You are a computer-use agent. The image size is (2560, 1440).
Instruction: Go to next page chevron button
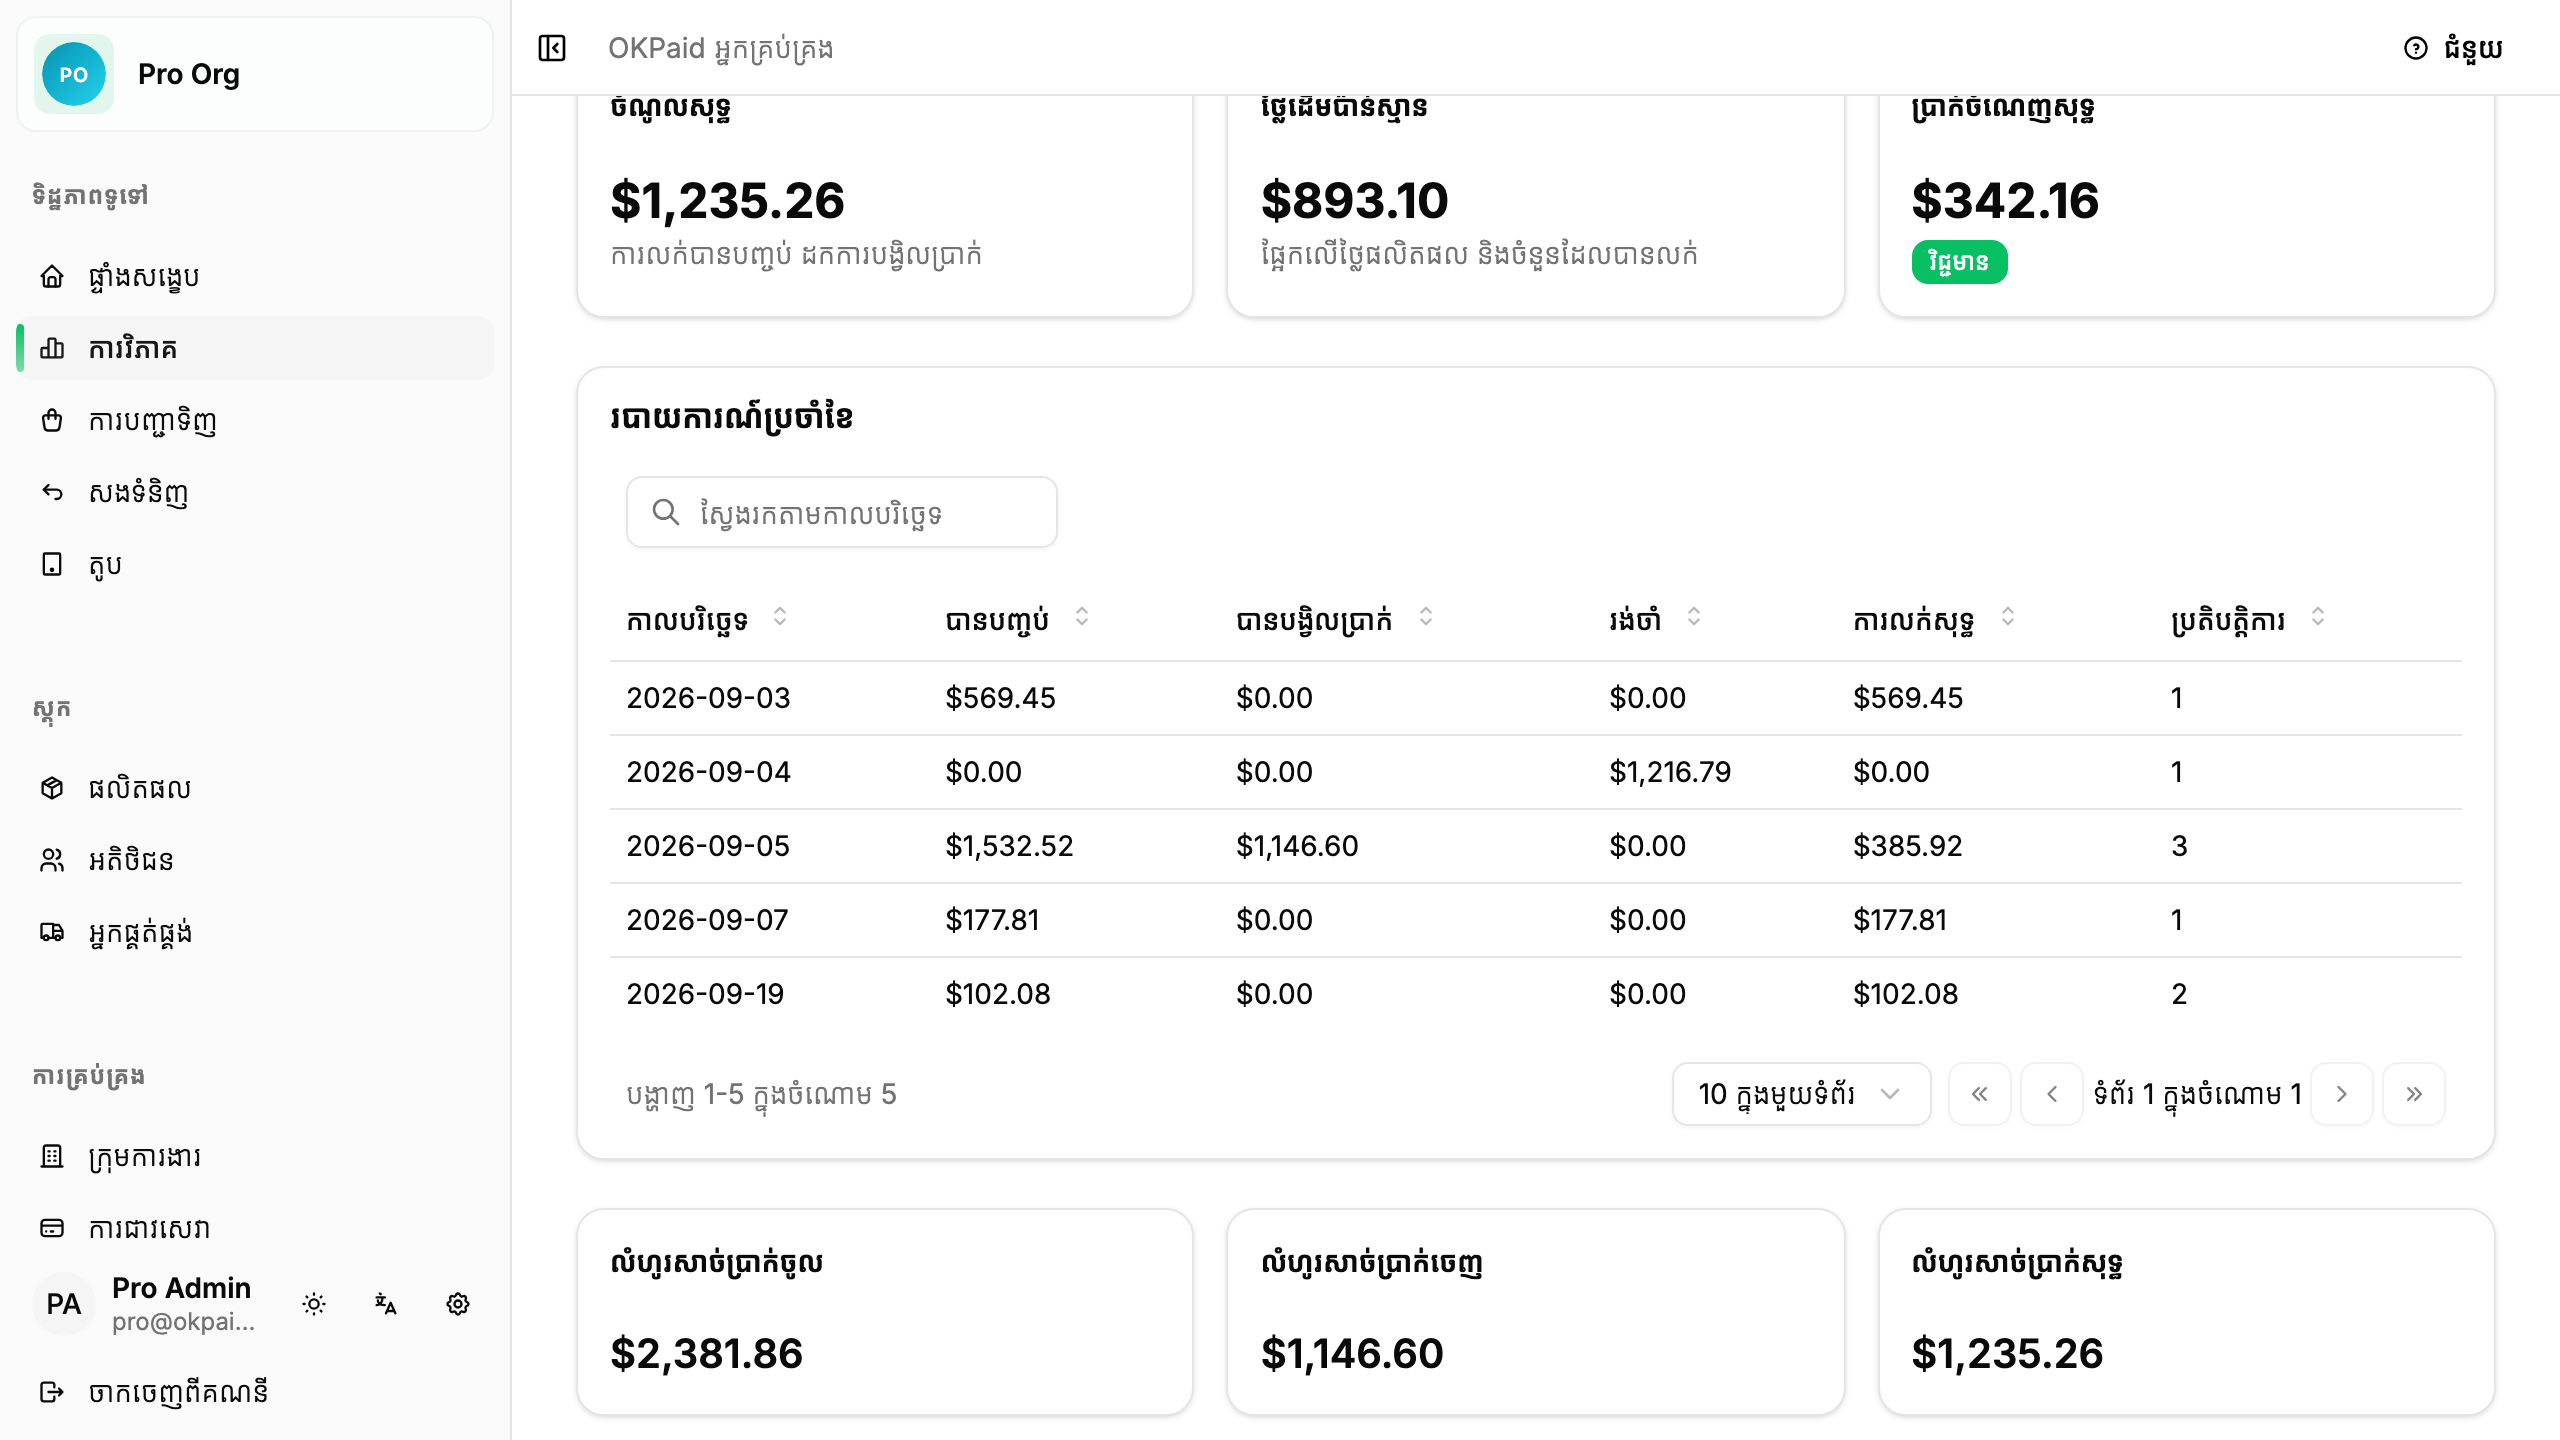point(2342,1094)
